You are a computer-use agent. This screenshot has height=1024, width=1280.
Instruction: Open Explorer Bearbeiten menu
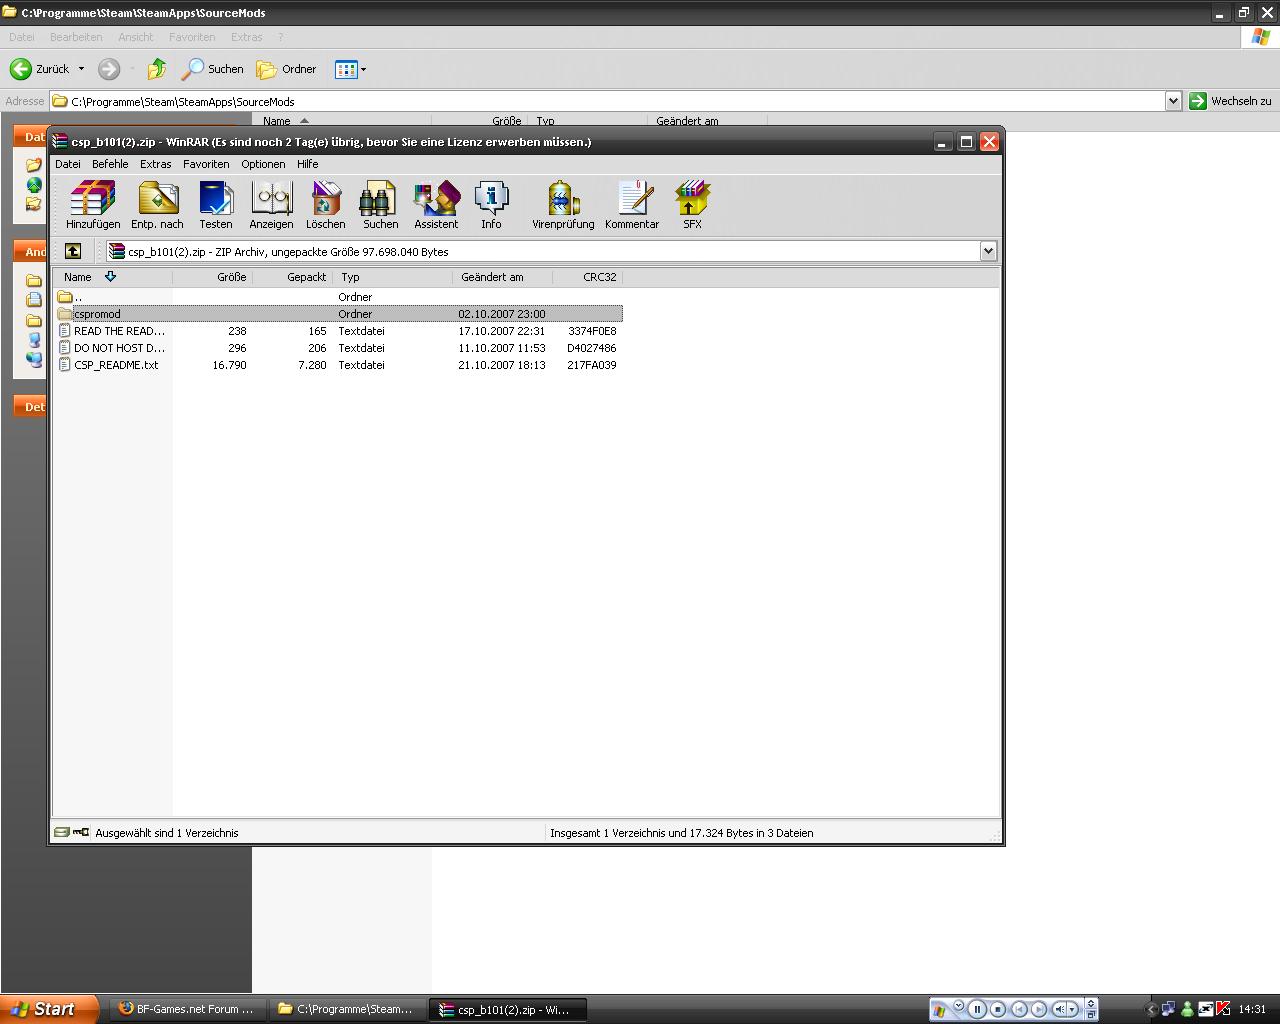coord(76,37)
